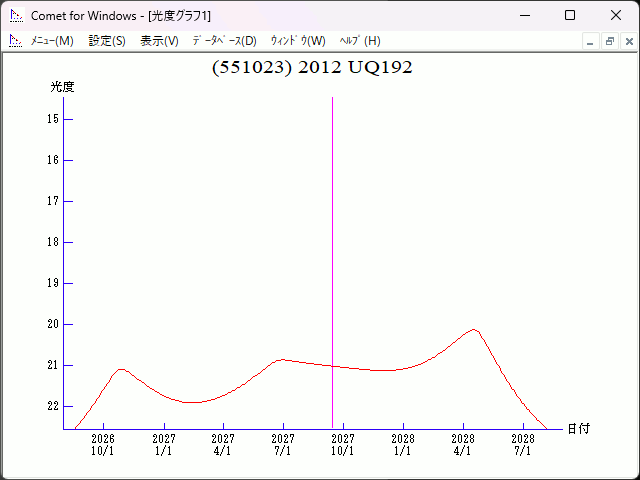The image size is (640, 480).
Task: Close the Comet for Windows application
Action: click(x=616, y=16)
